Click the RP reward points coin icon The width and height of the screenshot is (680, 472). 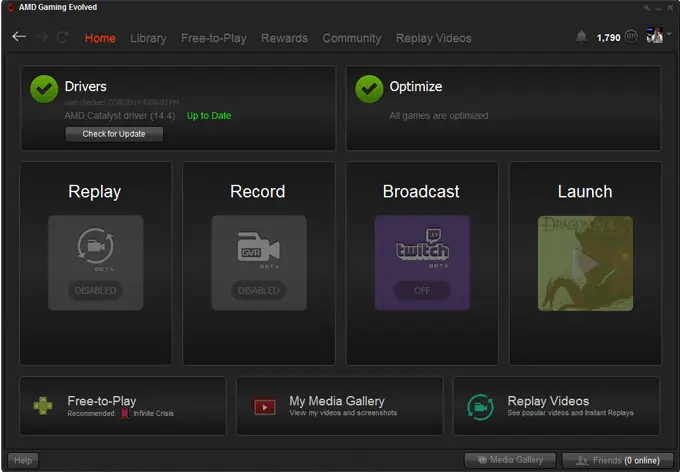coord(631,37)
